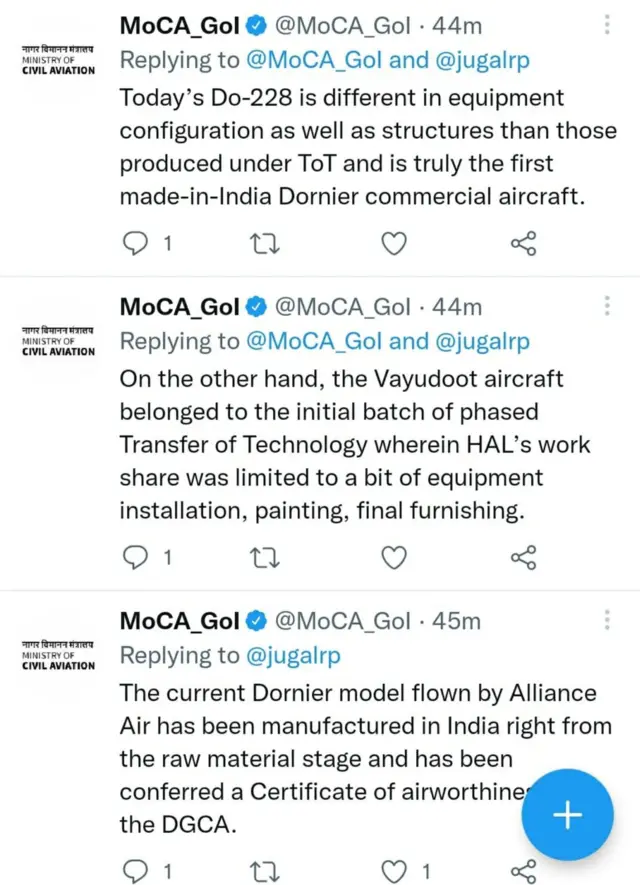Open the reply icon on the first tweet
Image resolution: width=640 pixels, height=885 pixels.
(136, 243)
